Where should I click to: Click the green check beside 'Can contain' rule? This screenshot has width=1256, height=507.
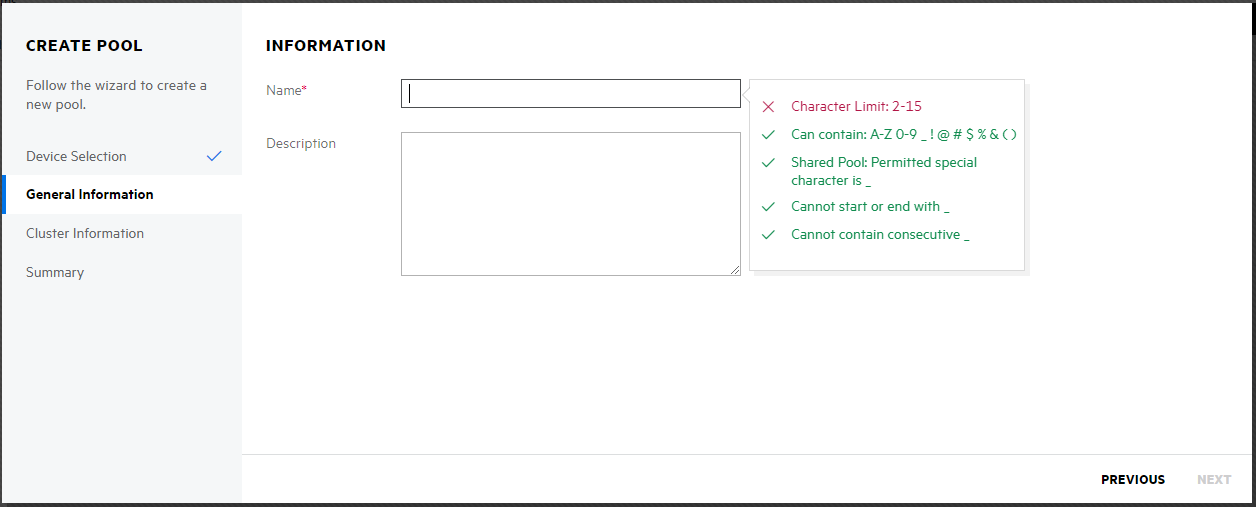click(768, 134)
